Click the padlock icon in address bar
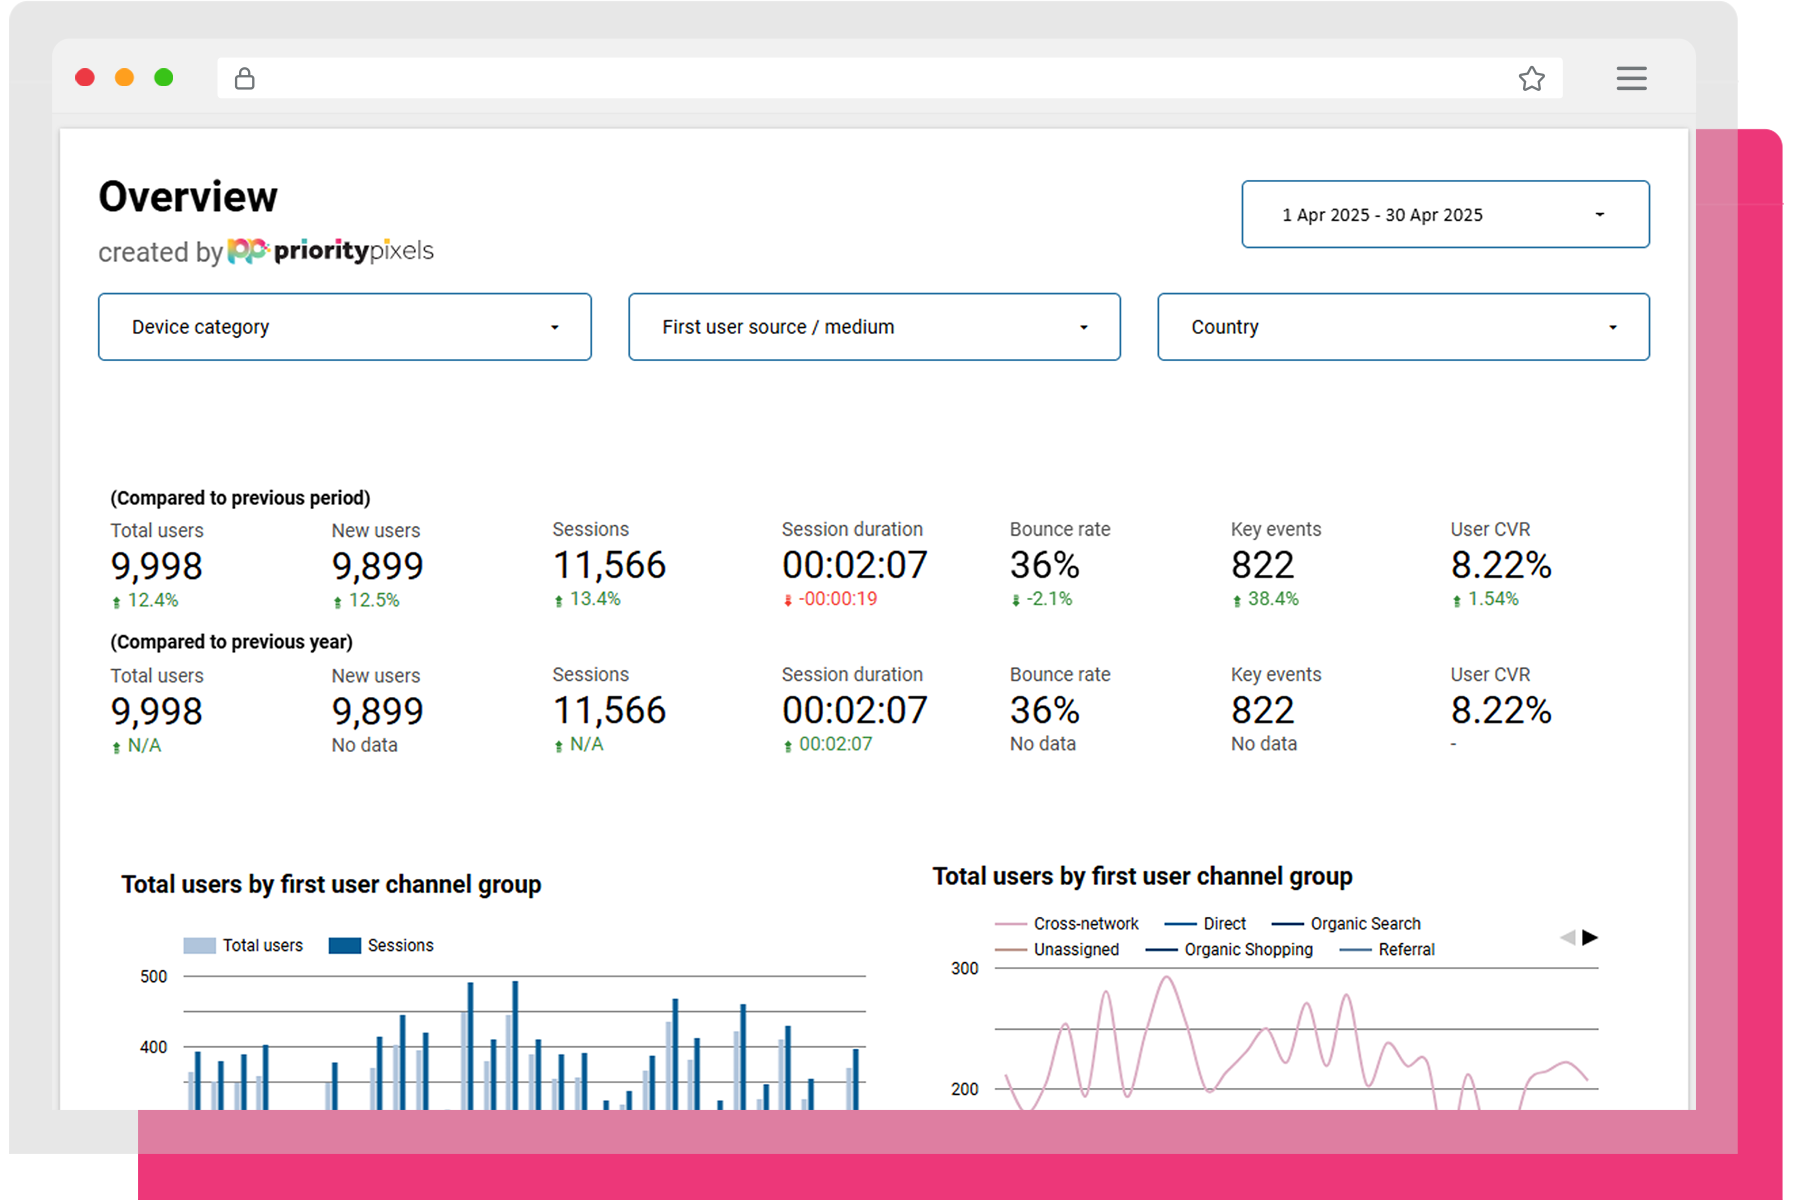This screenshot has width=1800, height=1200. click(245, 79)
